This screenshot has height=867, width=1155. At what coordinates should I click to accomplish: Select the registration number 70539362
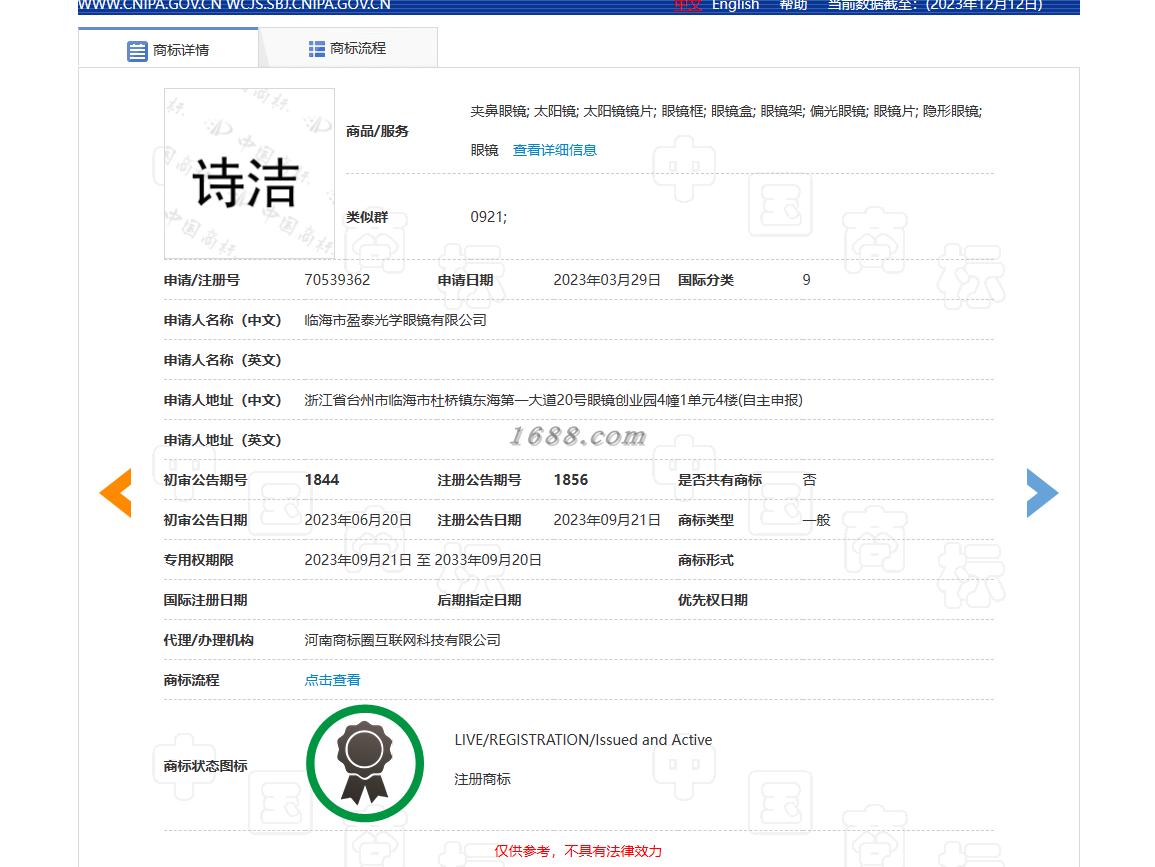coord(337,280)
